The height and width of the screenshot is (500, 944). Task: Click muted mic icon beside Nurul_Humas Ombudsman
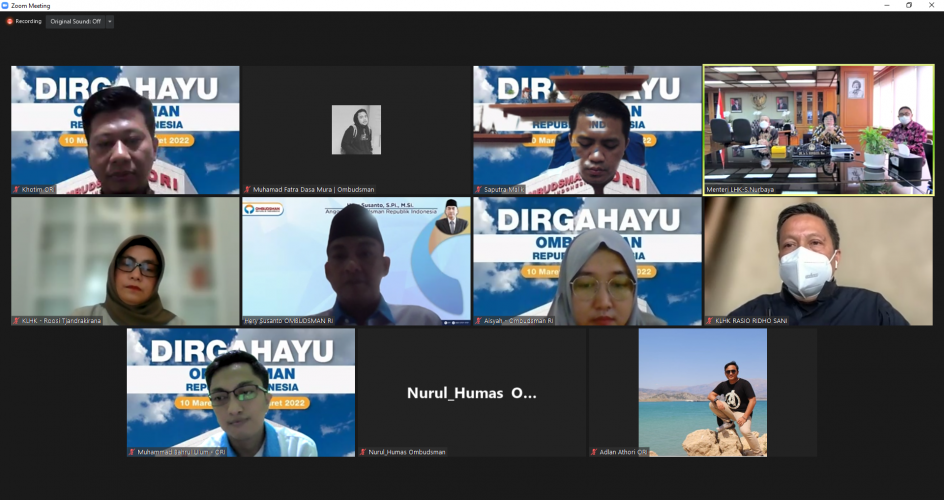(x=363, y=452)
